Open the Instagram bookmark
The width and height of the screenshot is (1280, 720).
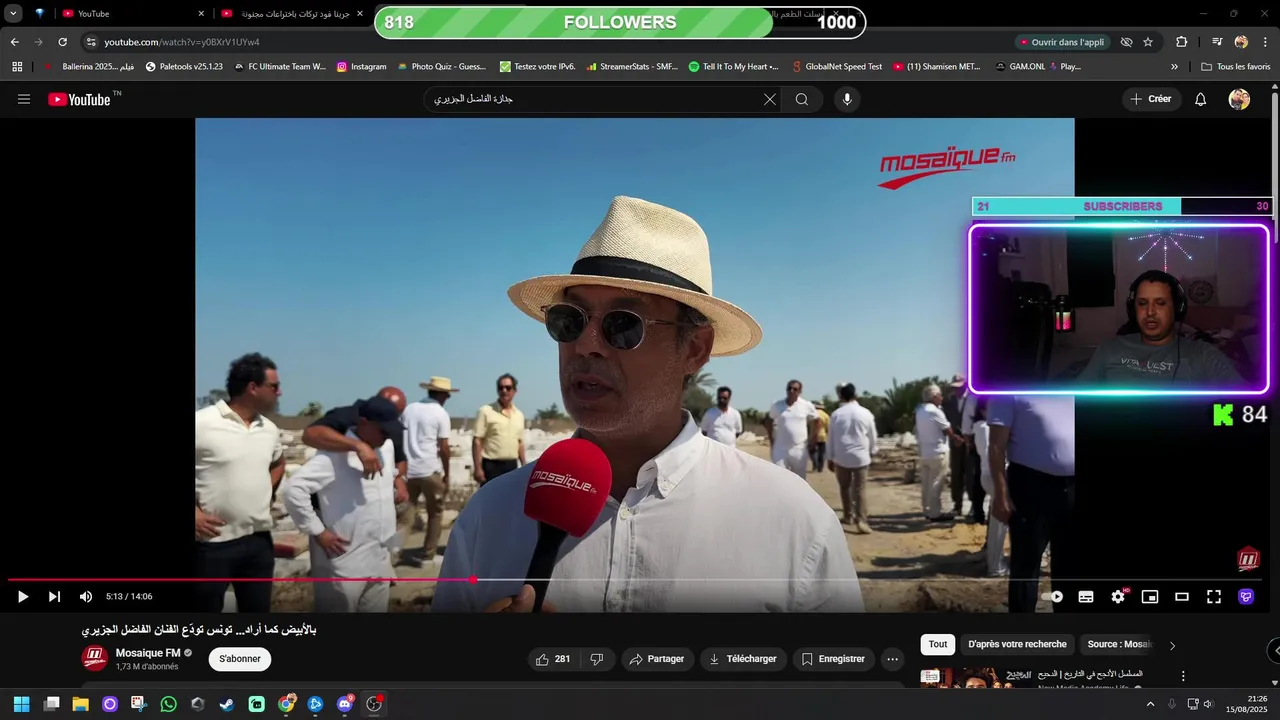[361, 67]
